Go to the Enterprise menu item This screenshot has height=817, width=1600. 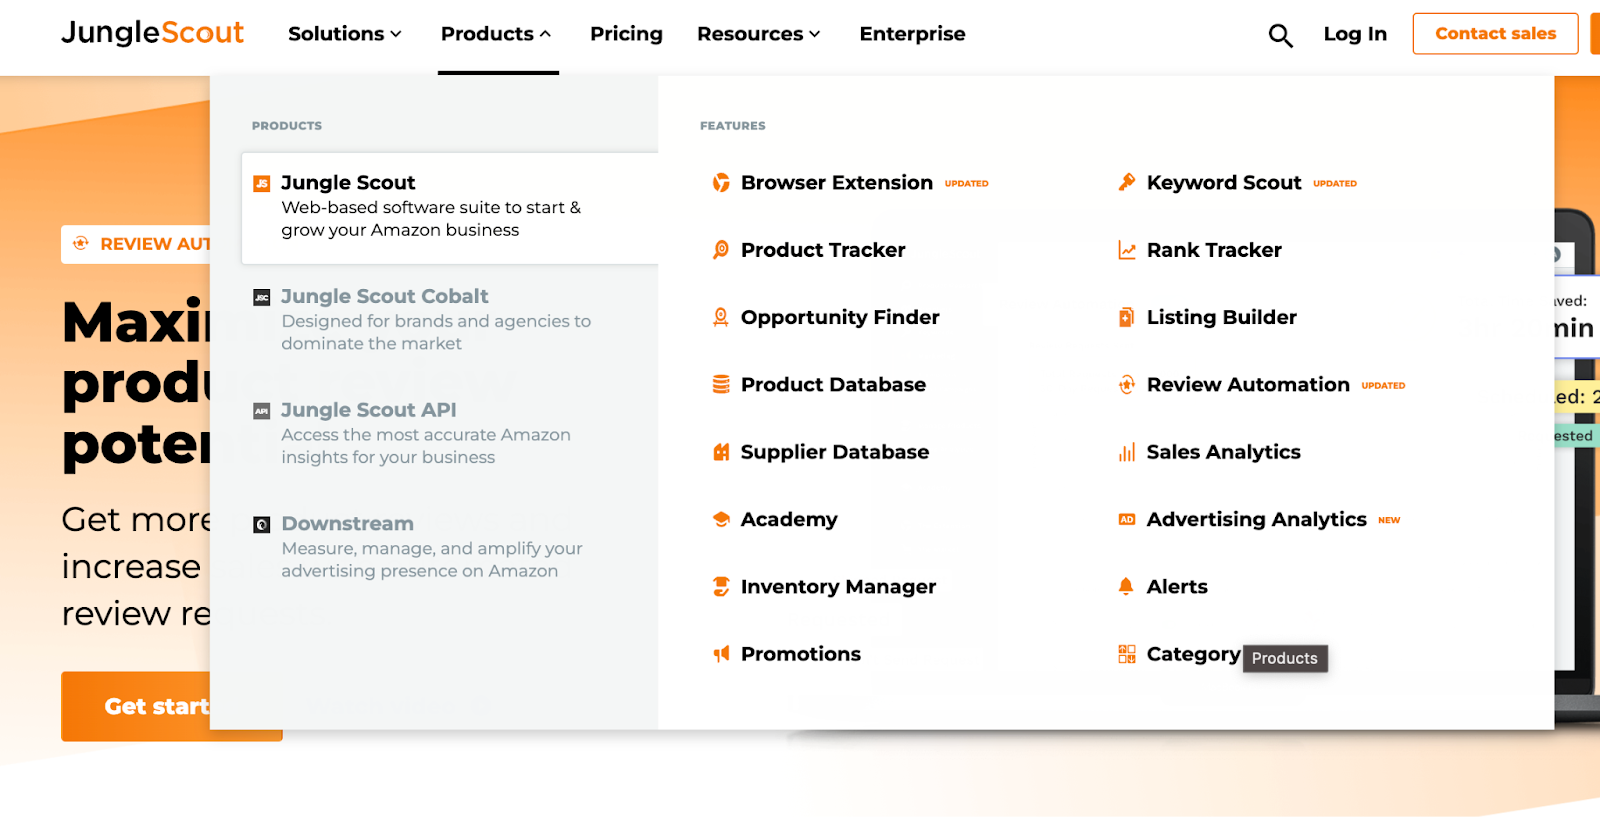coord(912,34)
